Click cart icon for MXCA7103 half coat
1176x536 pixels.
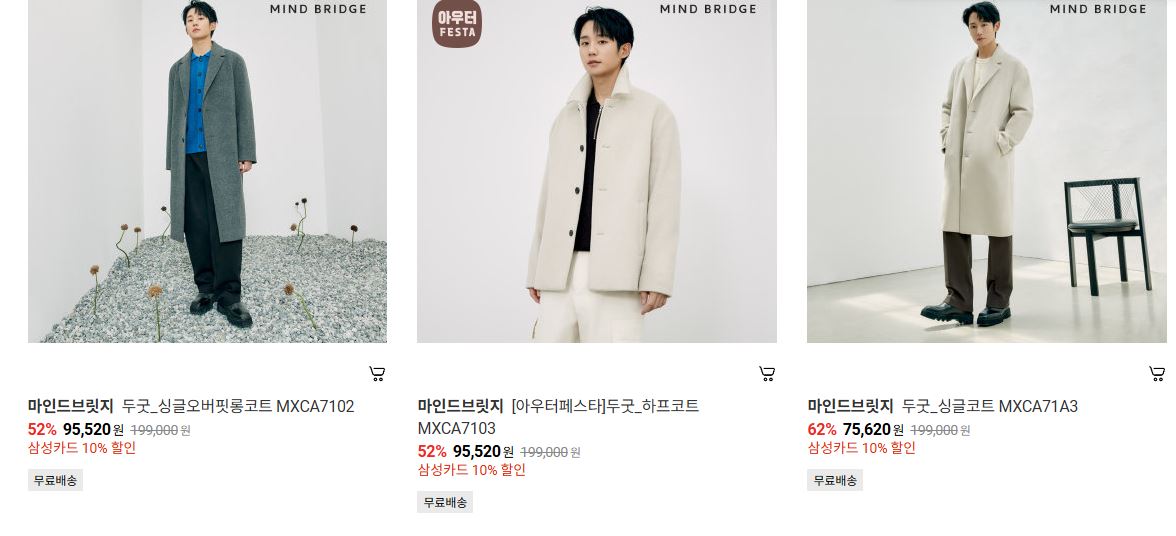(767, 373)
